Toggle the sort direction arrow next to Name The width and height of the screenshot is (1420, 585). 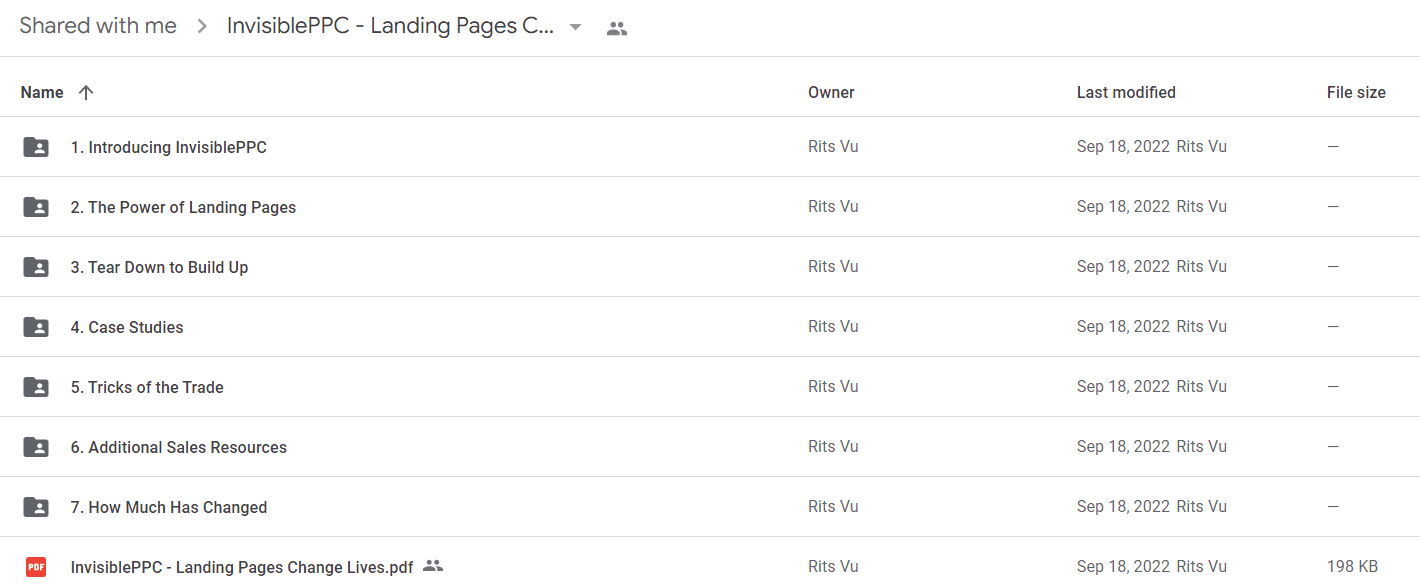click(86, 92)
